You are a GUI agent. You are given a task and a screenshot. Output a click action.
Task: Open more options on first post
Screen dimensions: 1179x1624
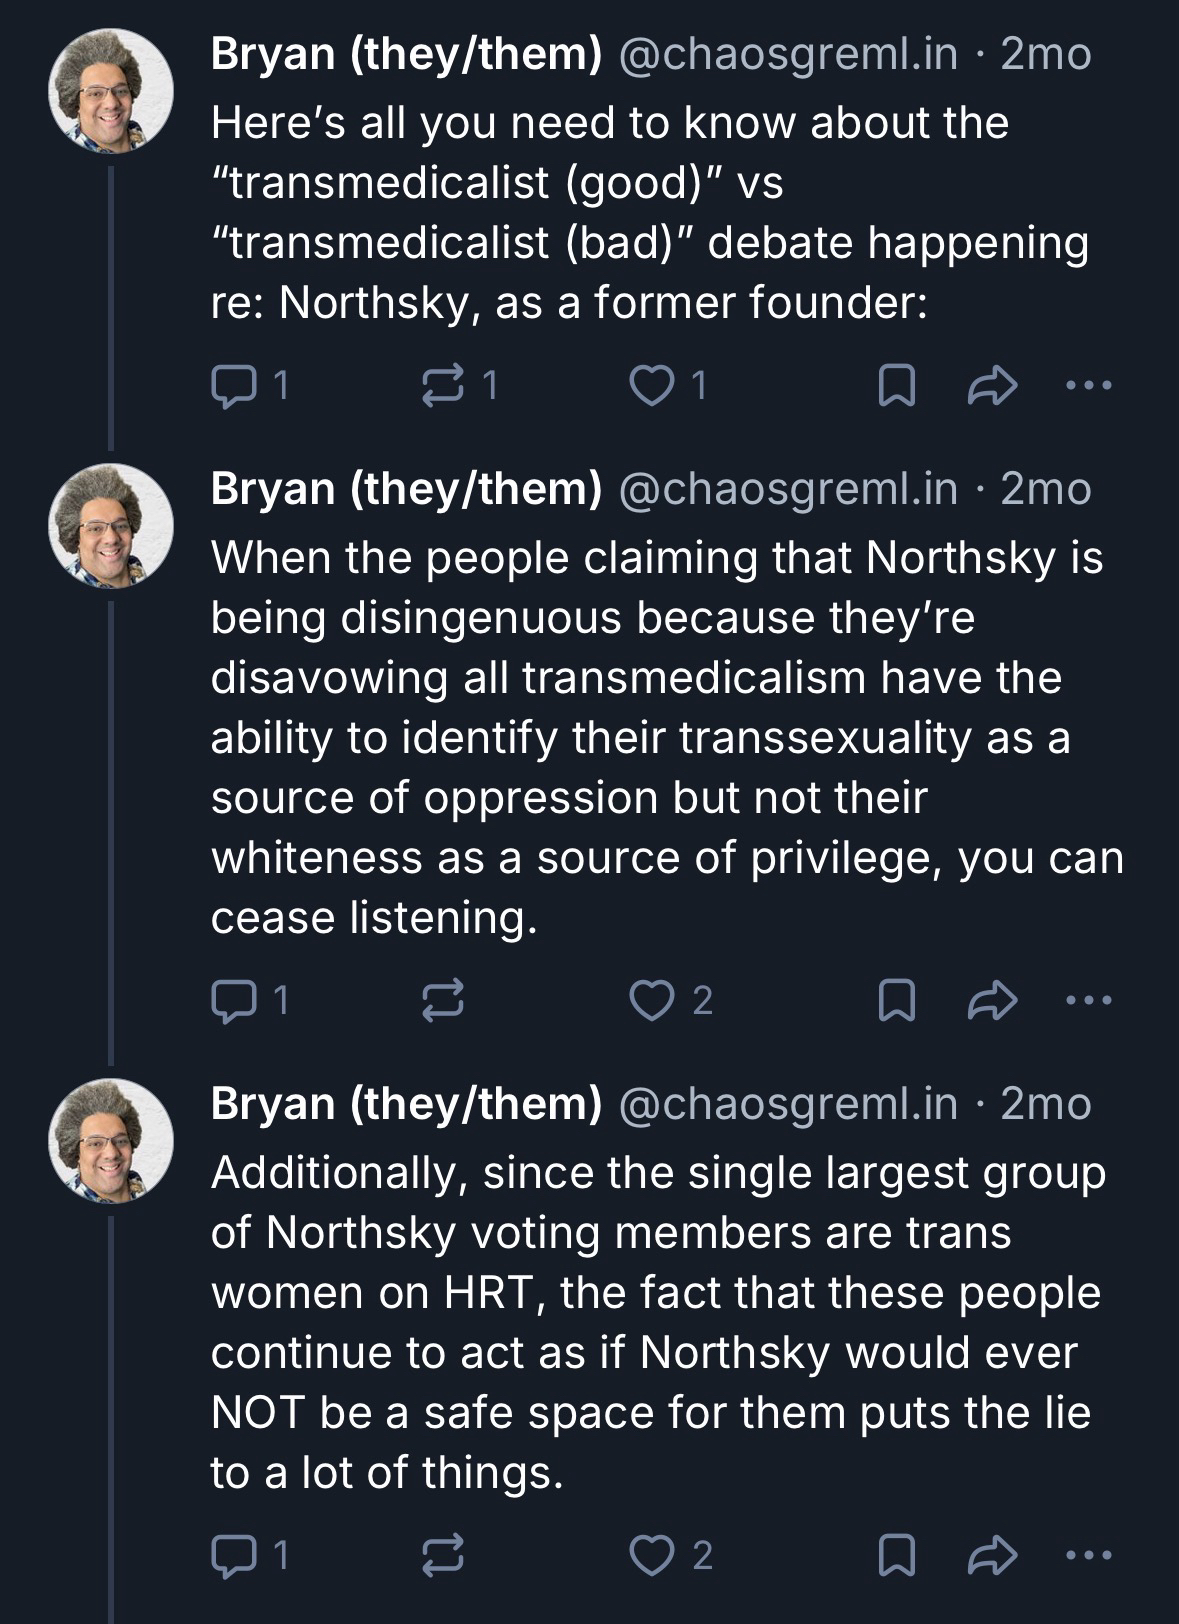click(1088, 385)
